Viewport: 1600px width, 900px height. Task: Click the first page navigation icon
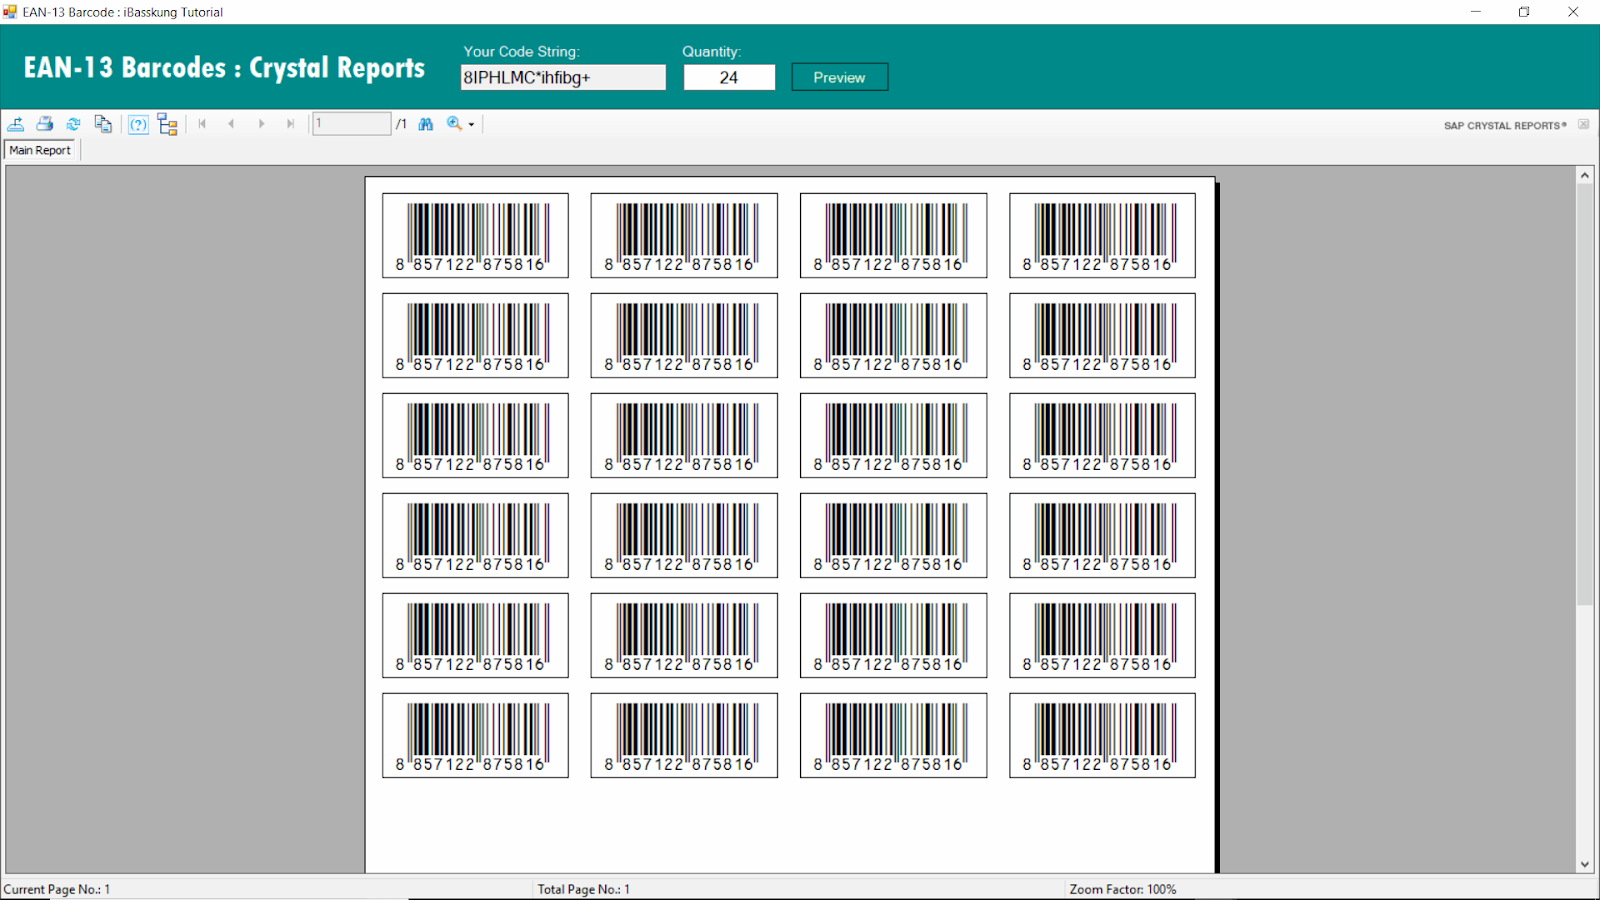coord(202,123)
